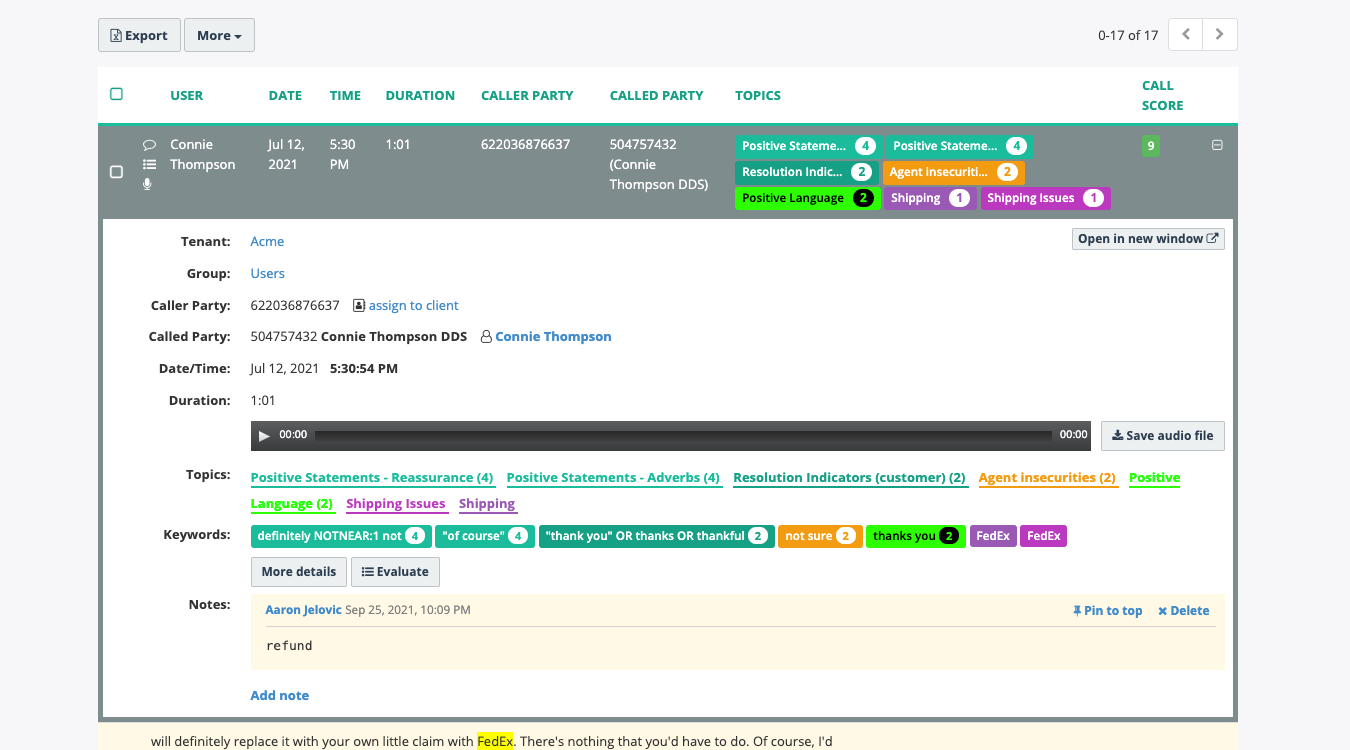Open the Users group link
The width and height of the screenshot is (1350, 750).
(267, 274)
